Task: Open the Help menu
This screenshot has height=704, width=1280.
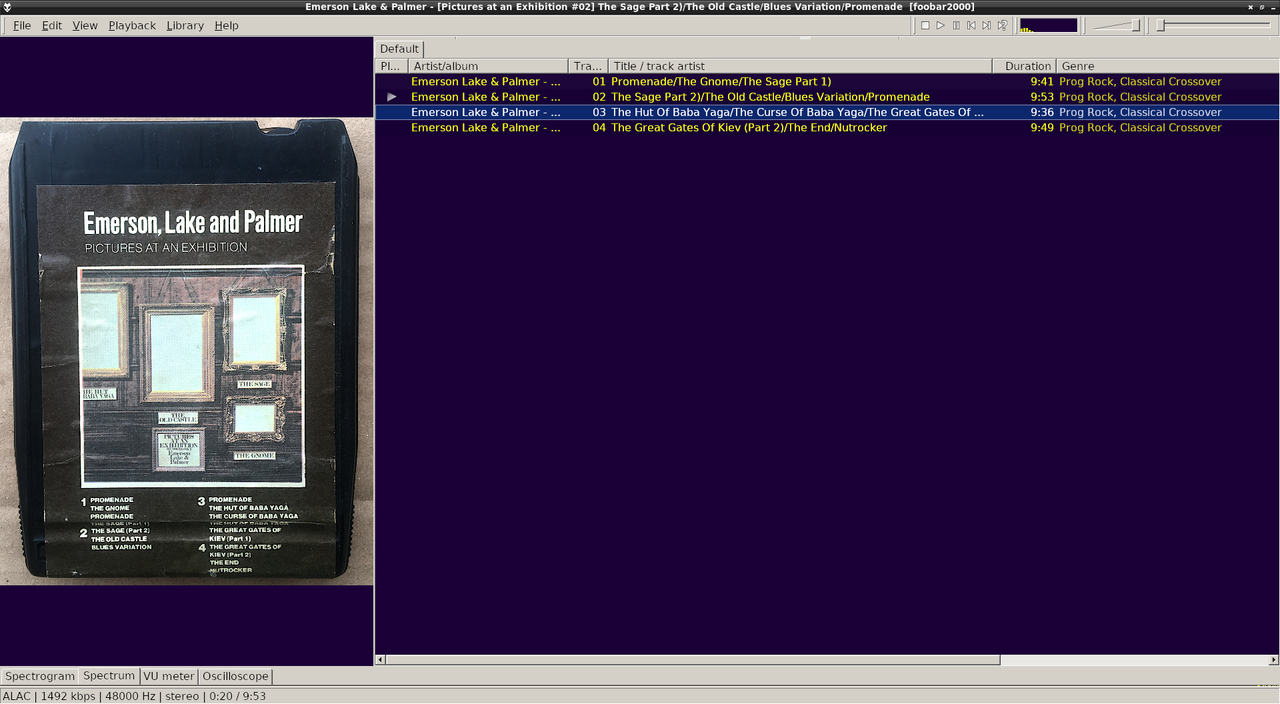Action: [x=226, y=25]
